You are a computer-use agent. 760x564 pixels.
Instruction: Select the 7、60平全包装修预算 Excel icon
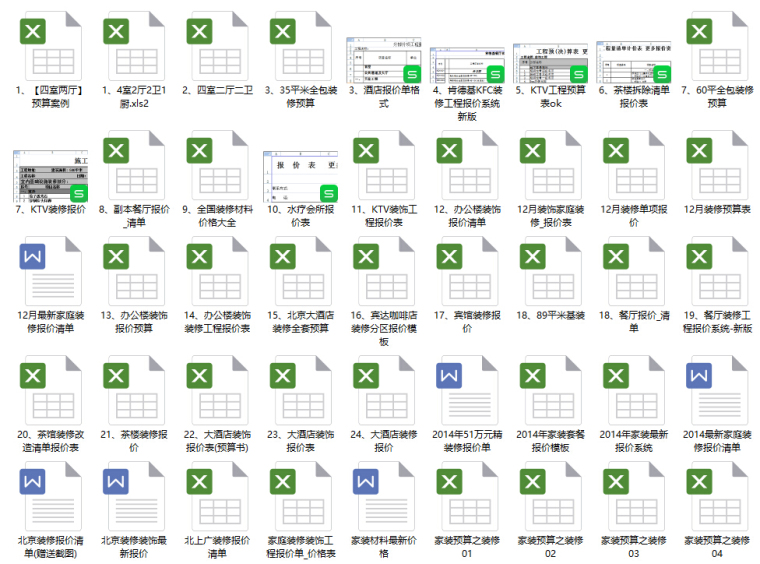pos(717,46)
